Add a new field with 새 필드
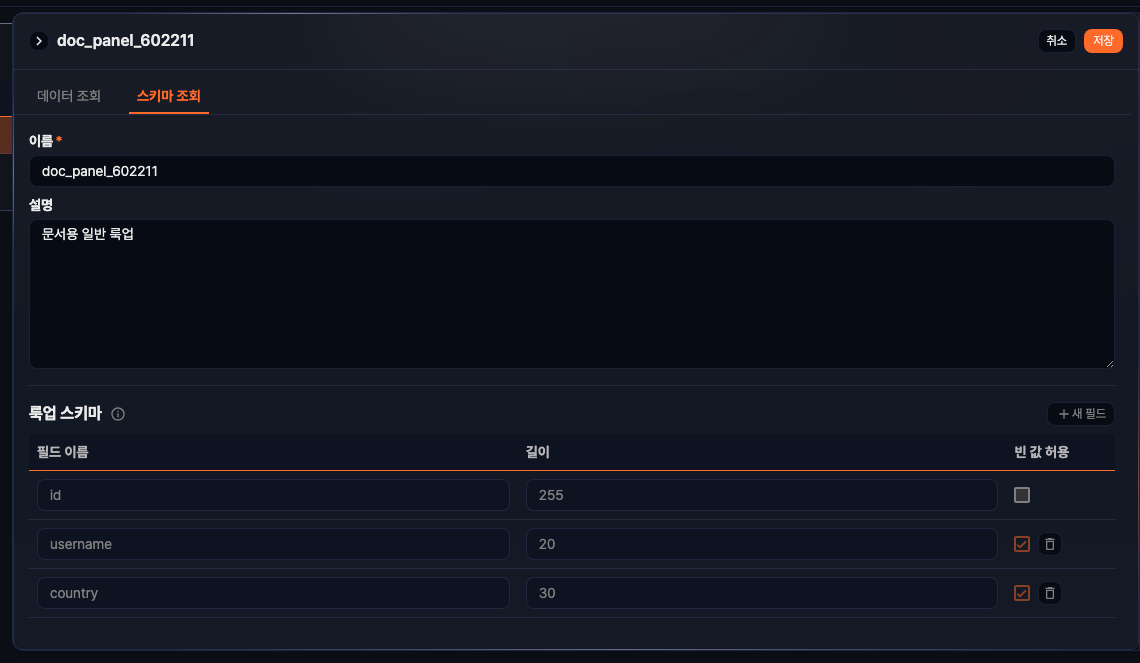Image resolution: width=1140 pixels, height=663 pixels. [1080, 414]
